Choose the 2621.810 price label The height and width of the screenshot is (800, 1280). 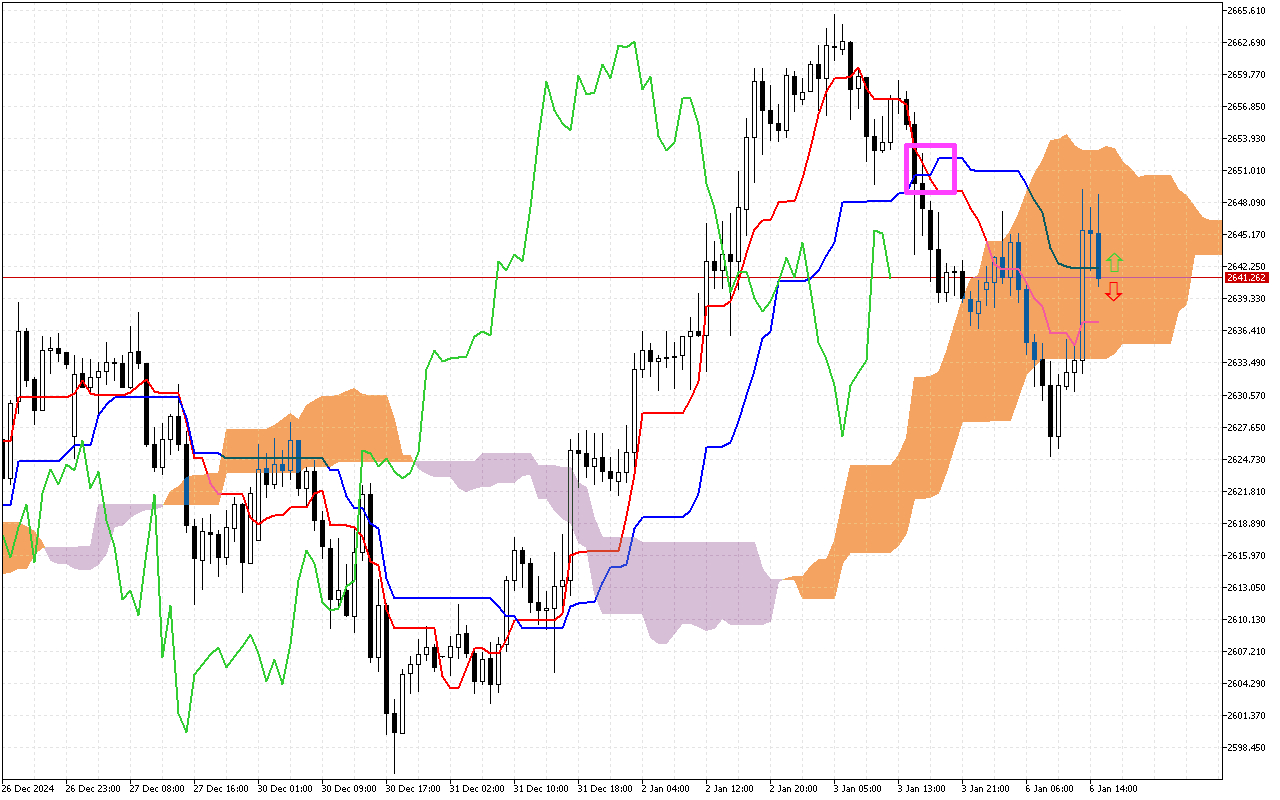pyautogui.click(x=1245, y=492)
